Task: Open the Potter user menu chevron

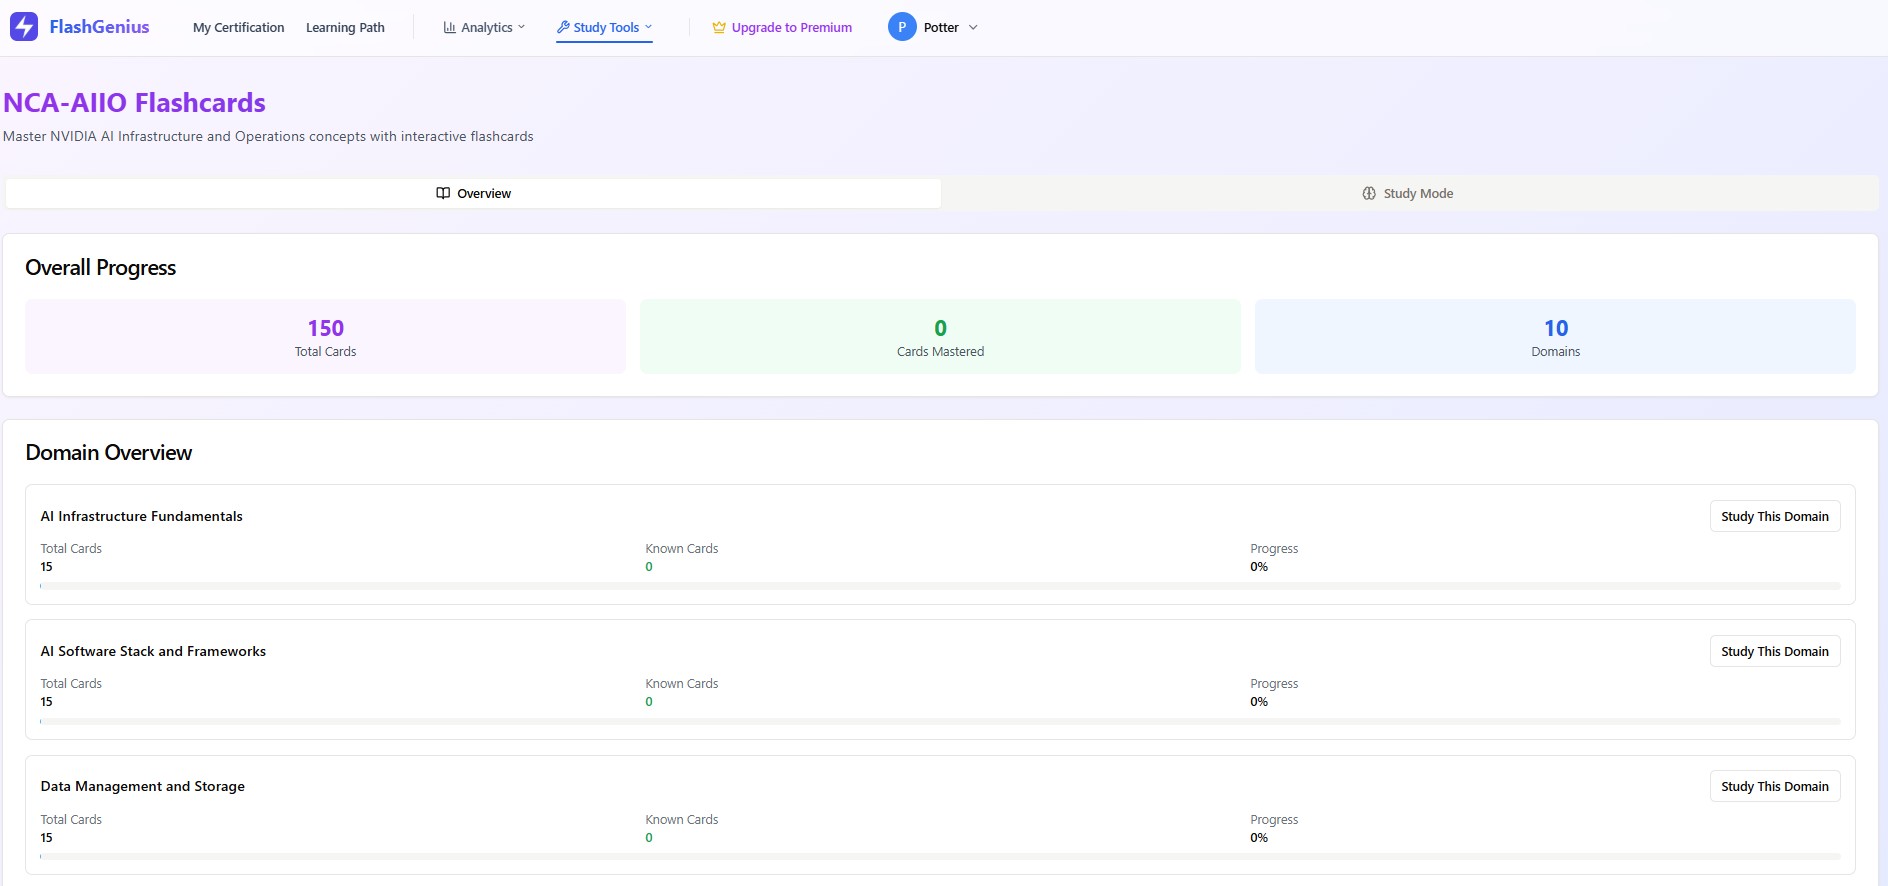Action: [973, 28]
